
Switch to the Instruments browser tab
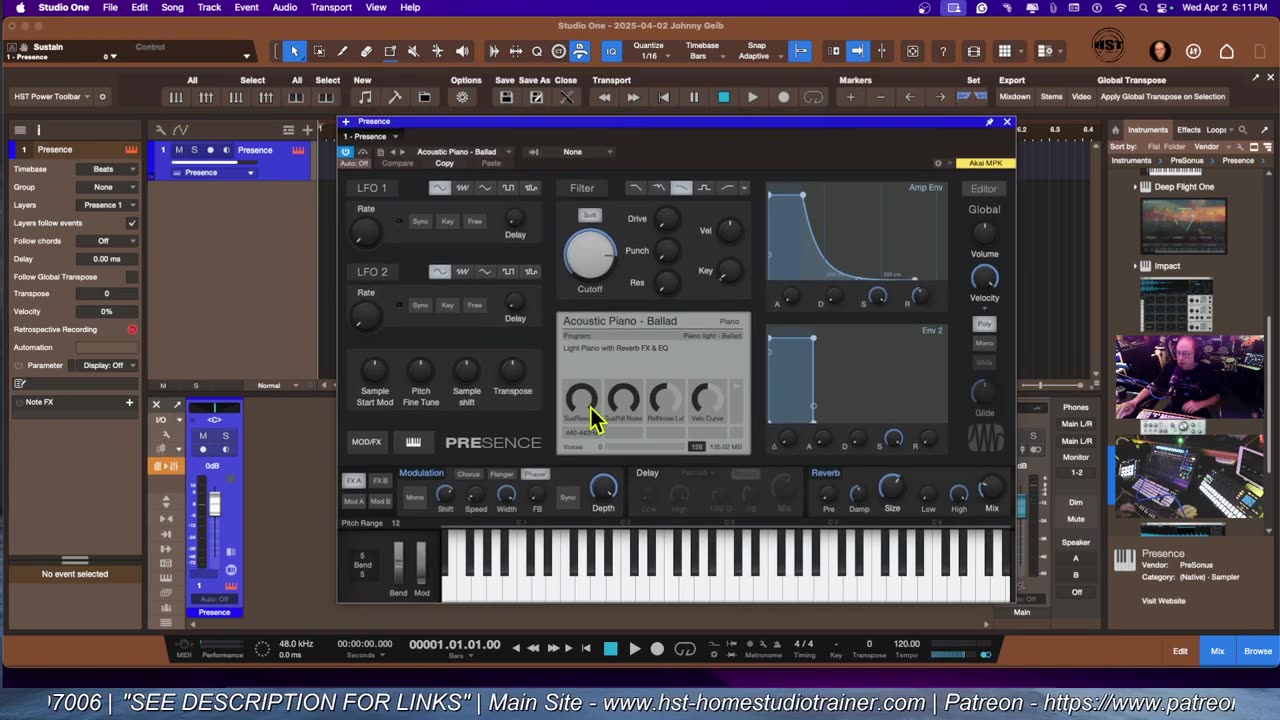[1147, 129]
